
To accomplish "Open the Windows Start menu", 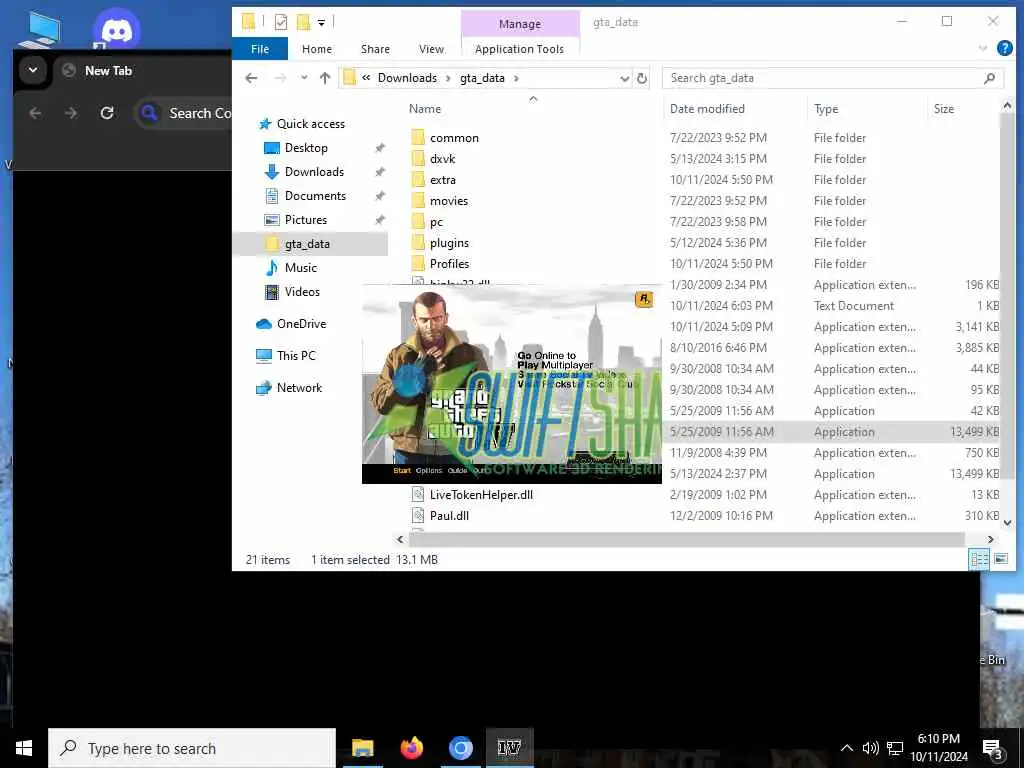I will pyautogui.click(x=24, y=748).
